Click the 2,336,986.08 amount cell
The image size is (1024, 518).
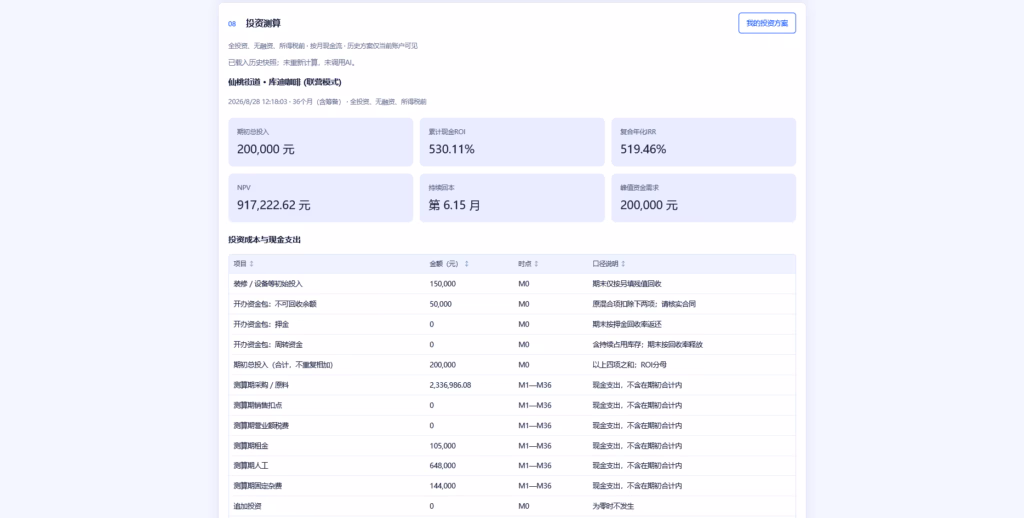click(451, 385)
